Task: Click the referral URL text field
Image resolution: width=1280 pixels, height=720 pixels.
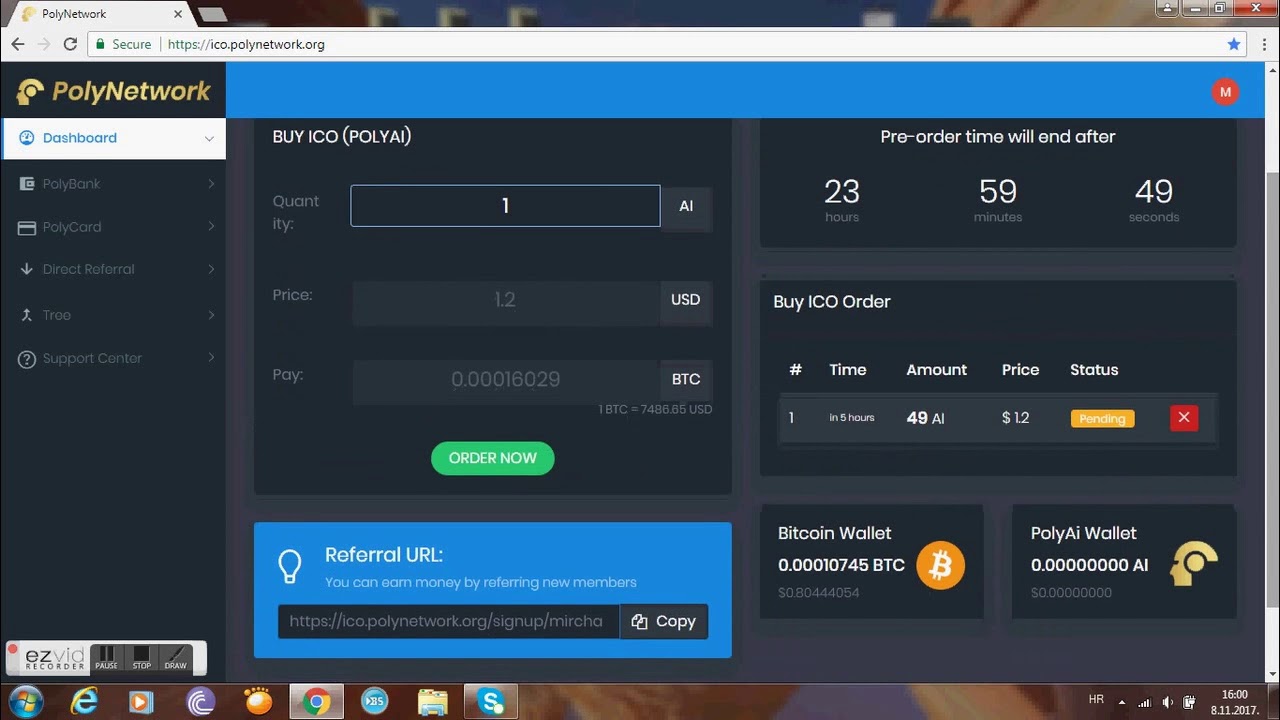Action: tap(448, 621)
